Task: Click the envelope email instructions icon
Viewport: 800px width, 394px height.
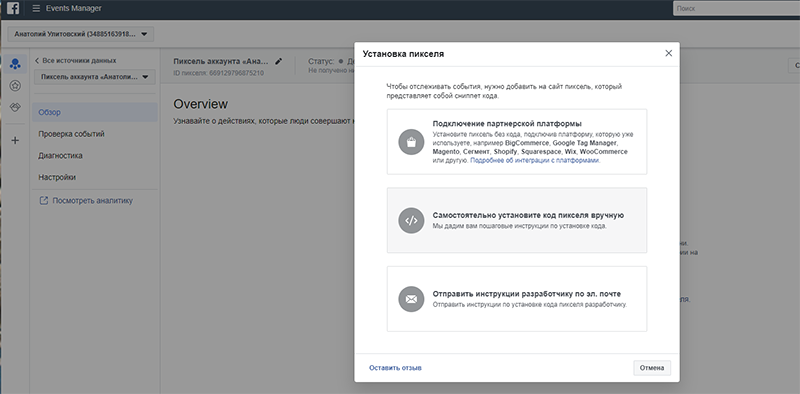Action: click(411, 299)
